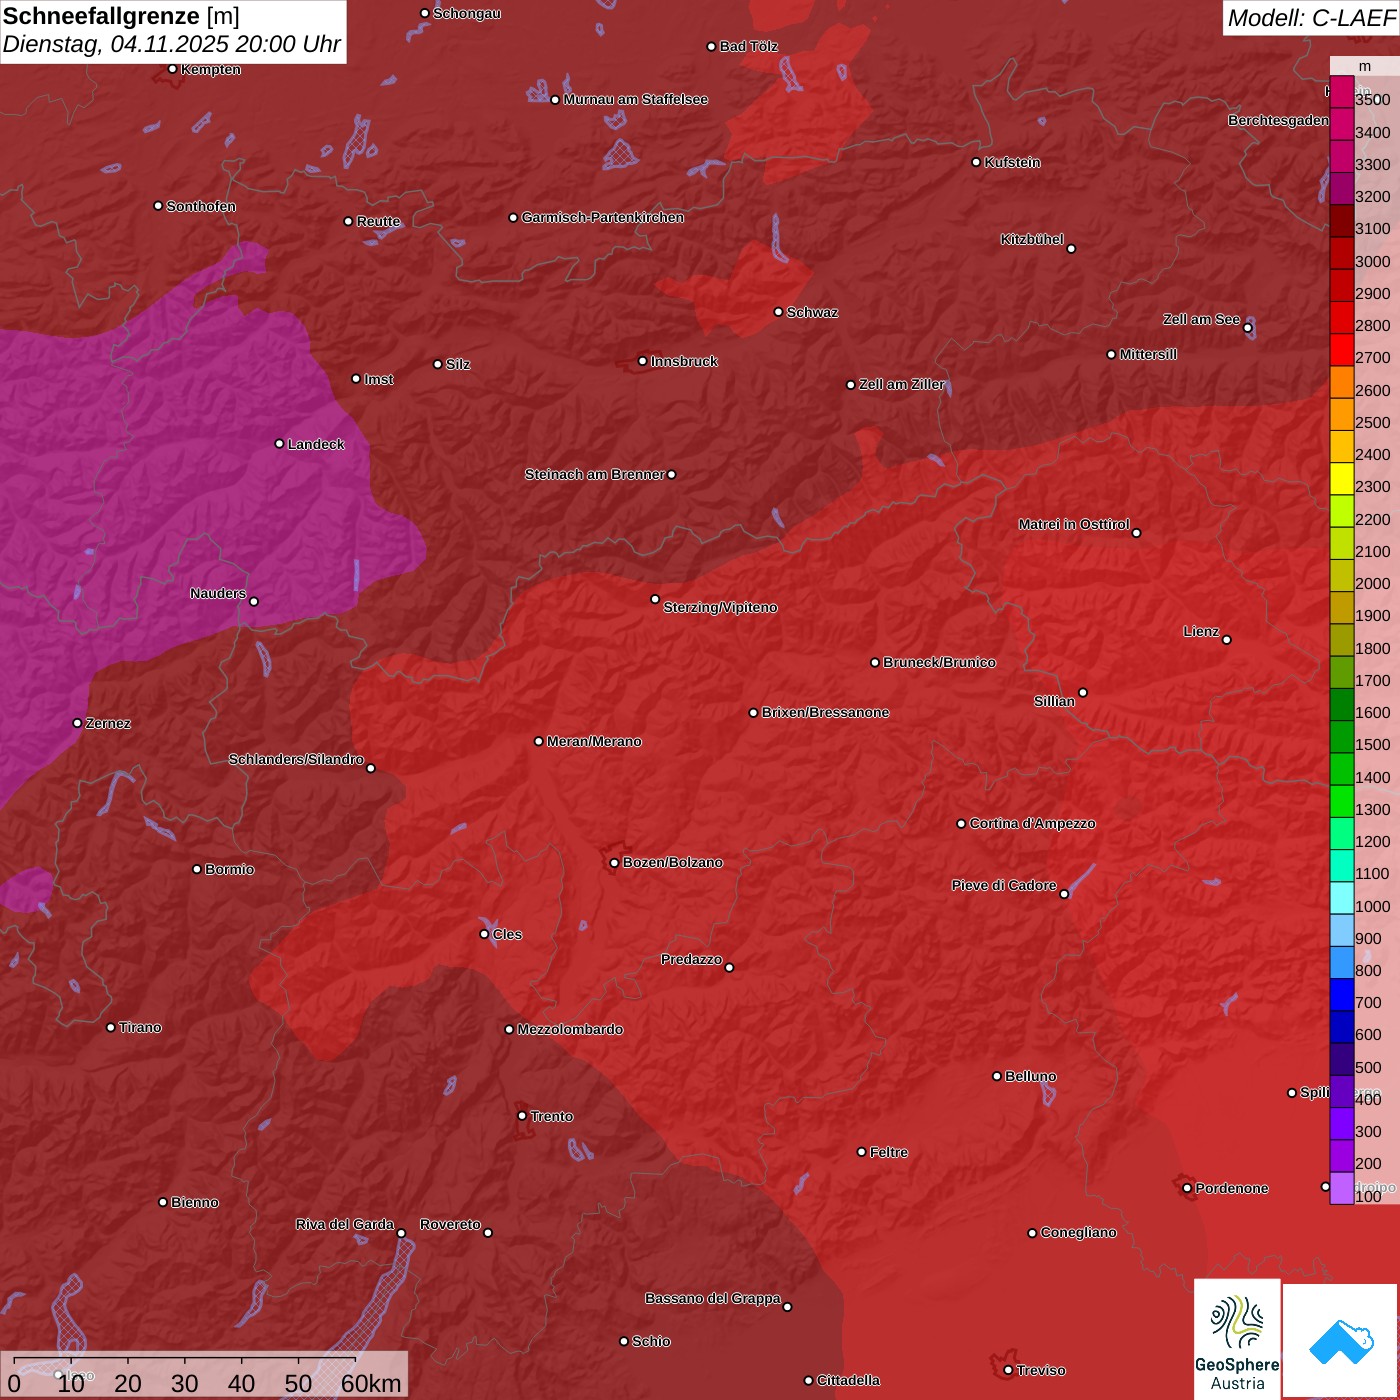Click the Reutte label
The image size is (1400, 1400).
[379, 221]
